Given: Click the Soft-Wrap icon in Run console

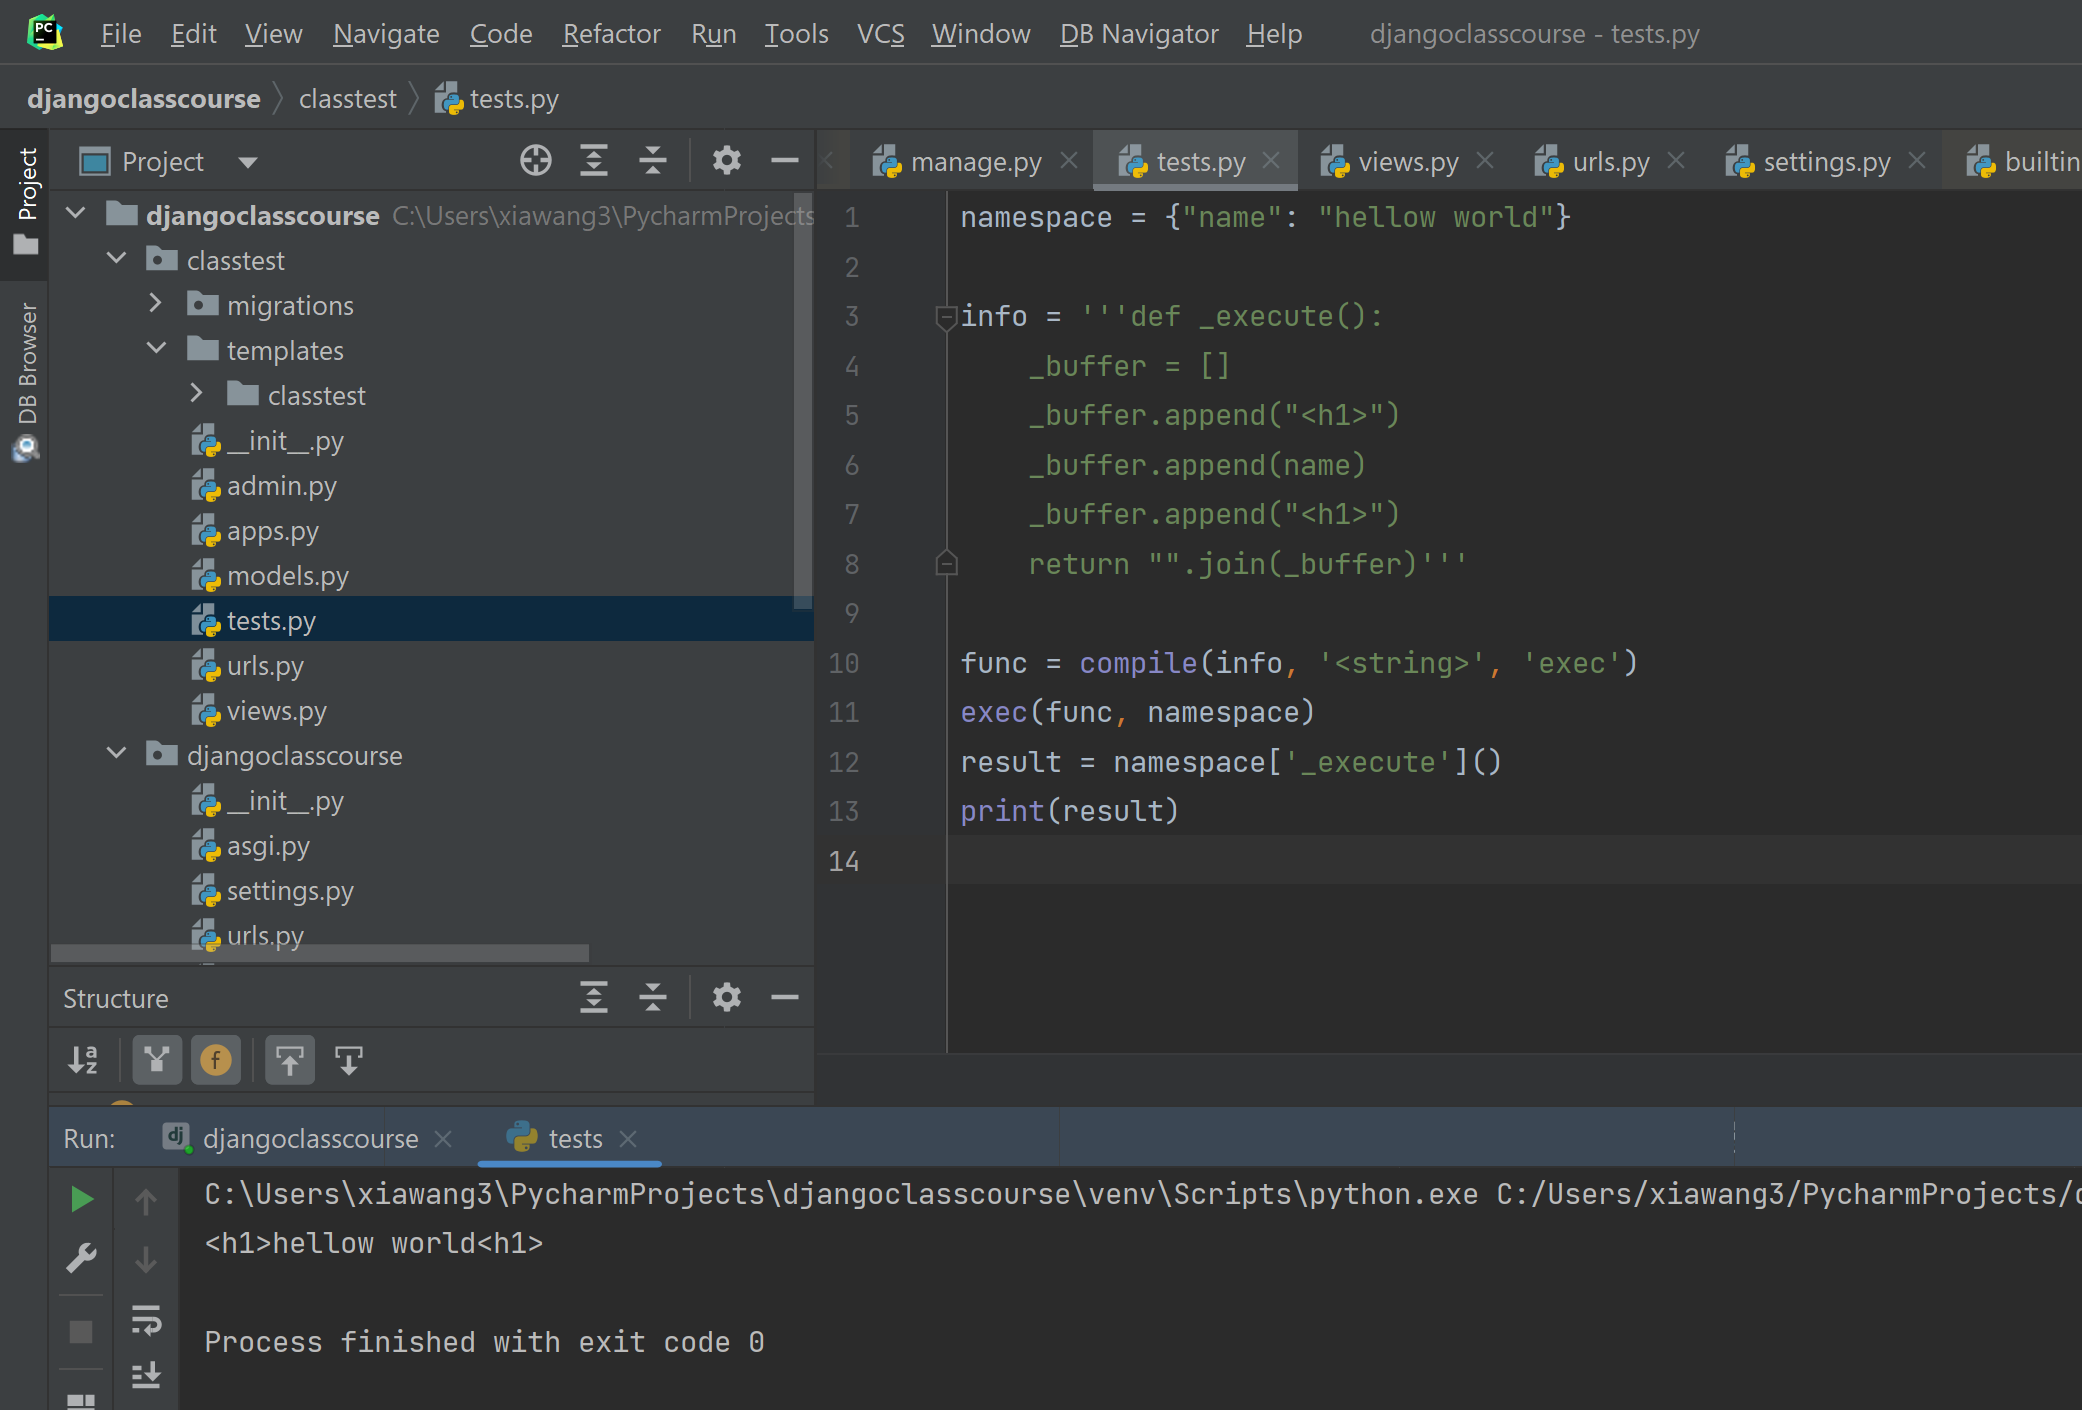Looking at the screenshot, I should click(x=146, y=1319).
